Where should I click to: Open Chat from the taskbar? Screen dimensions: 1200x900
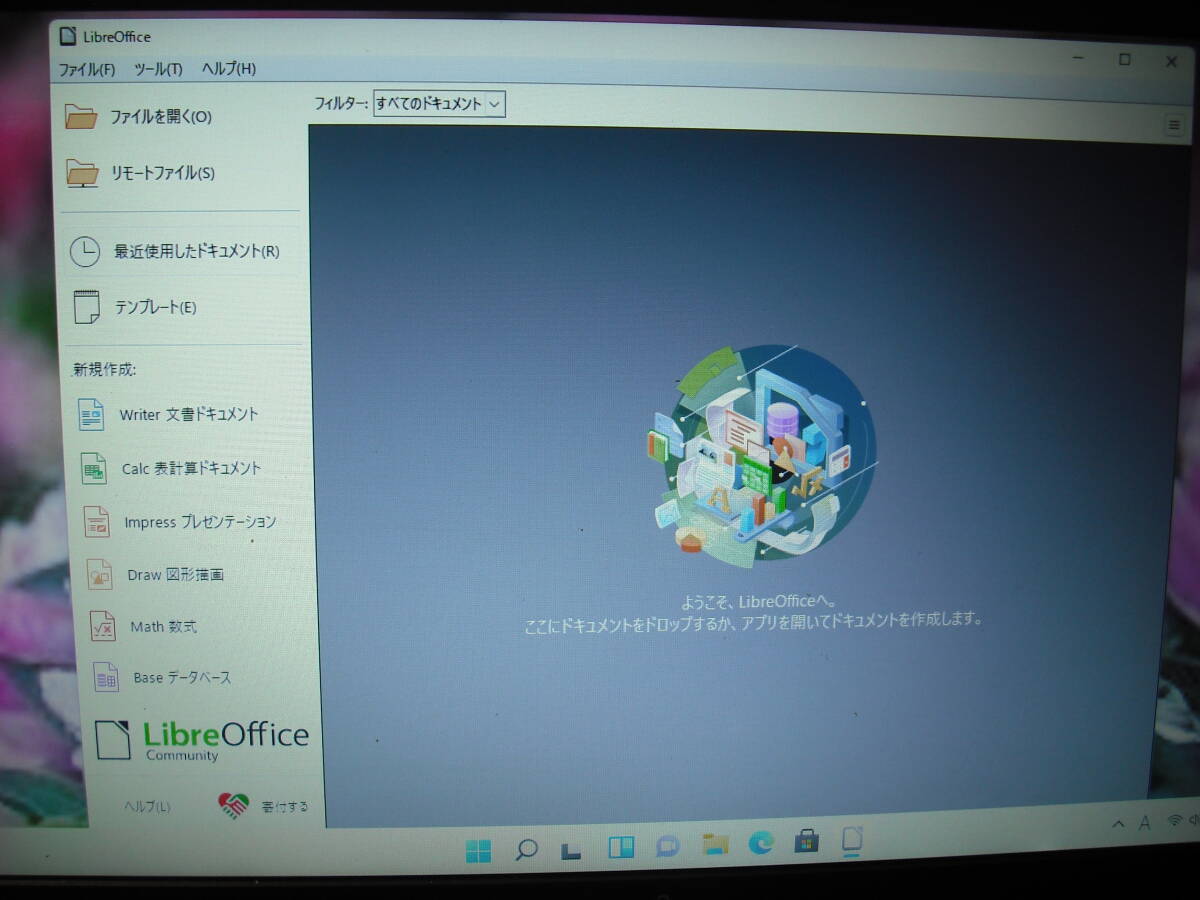pyautogui.click(x=667, y=847)
